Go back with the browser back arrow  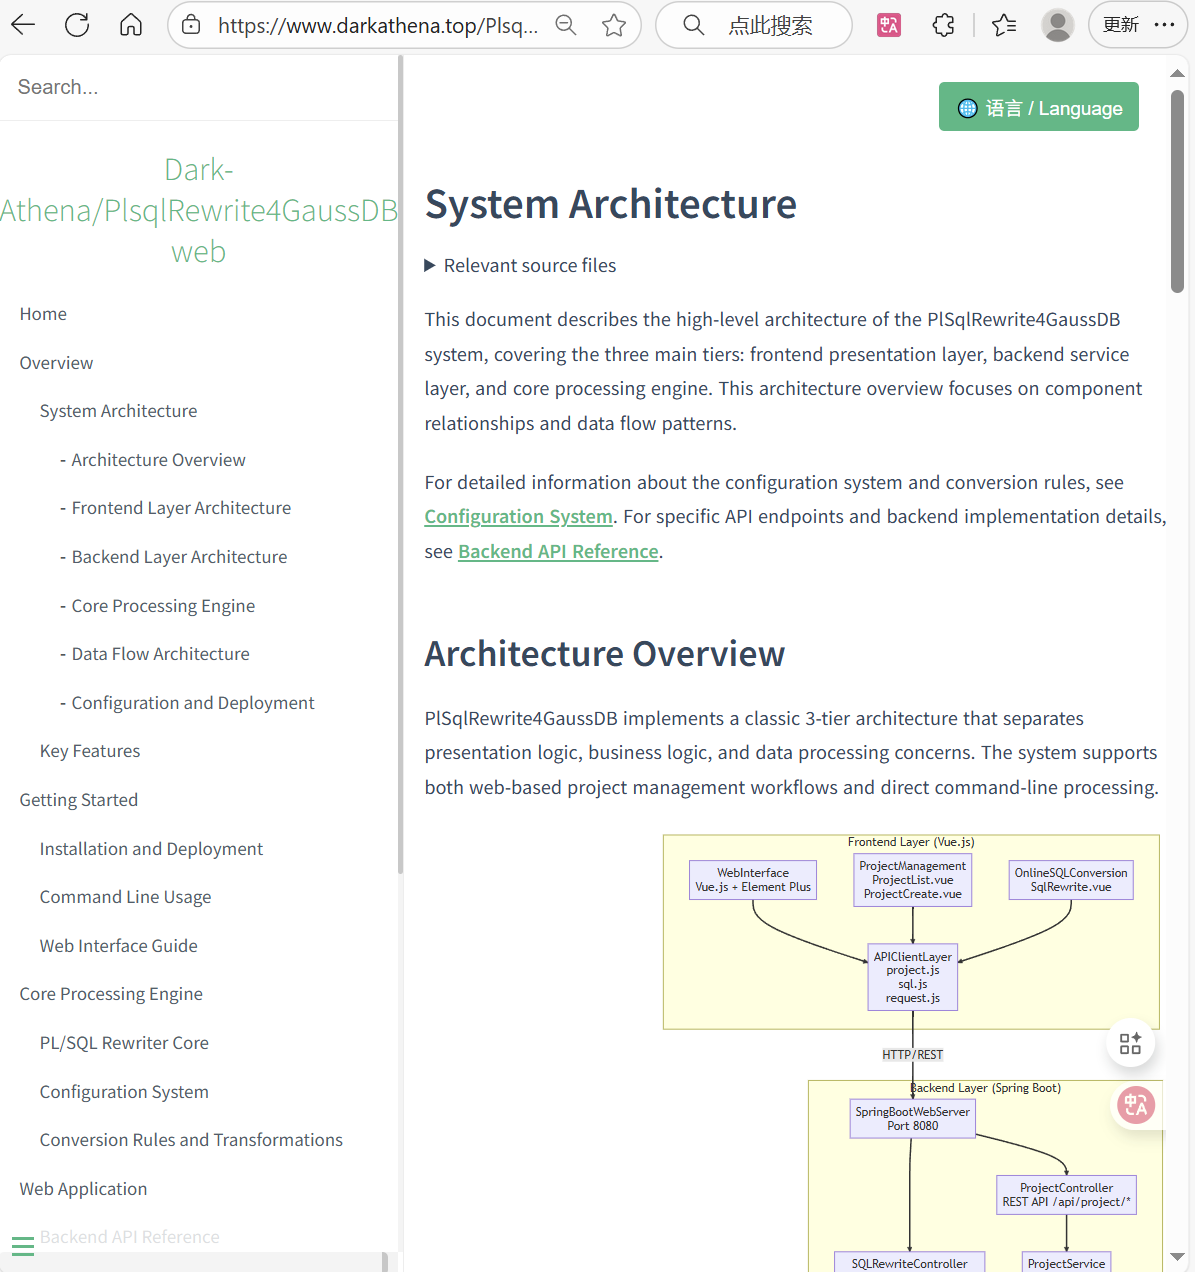pyautogui.click(x=23, y=25)
